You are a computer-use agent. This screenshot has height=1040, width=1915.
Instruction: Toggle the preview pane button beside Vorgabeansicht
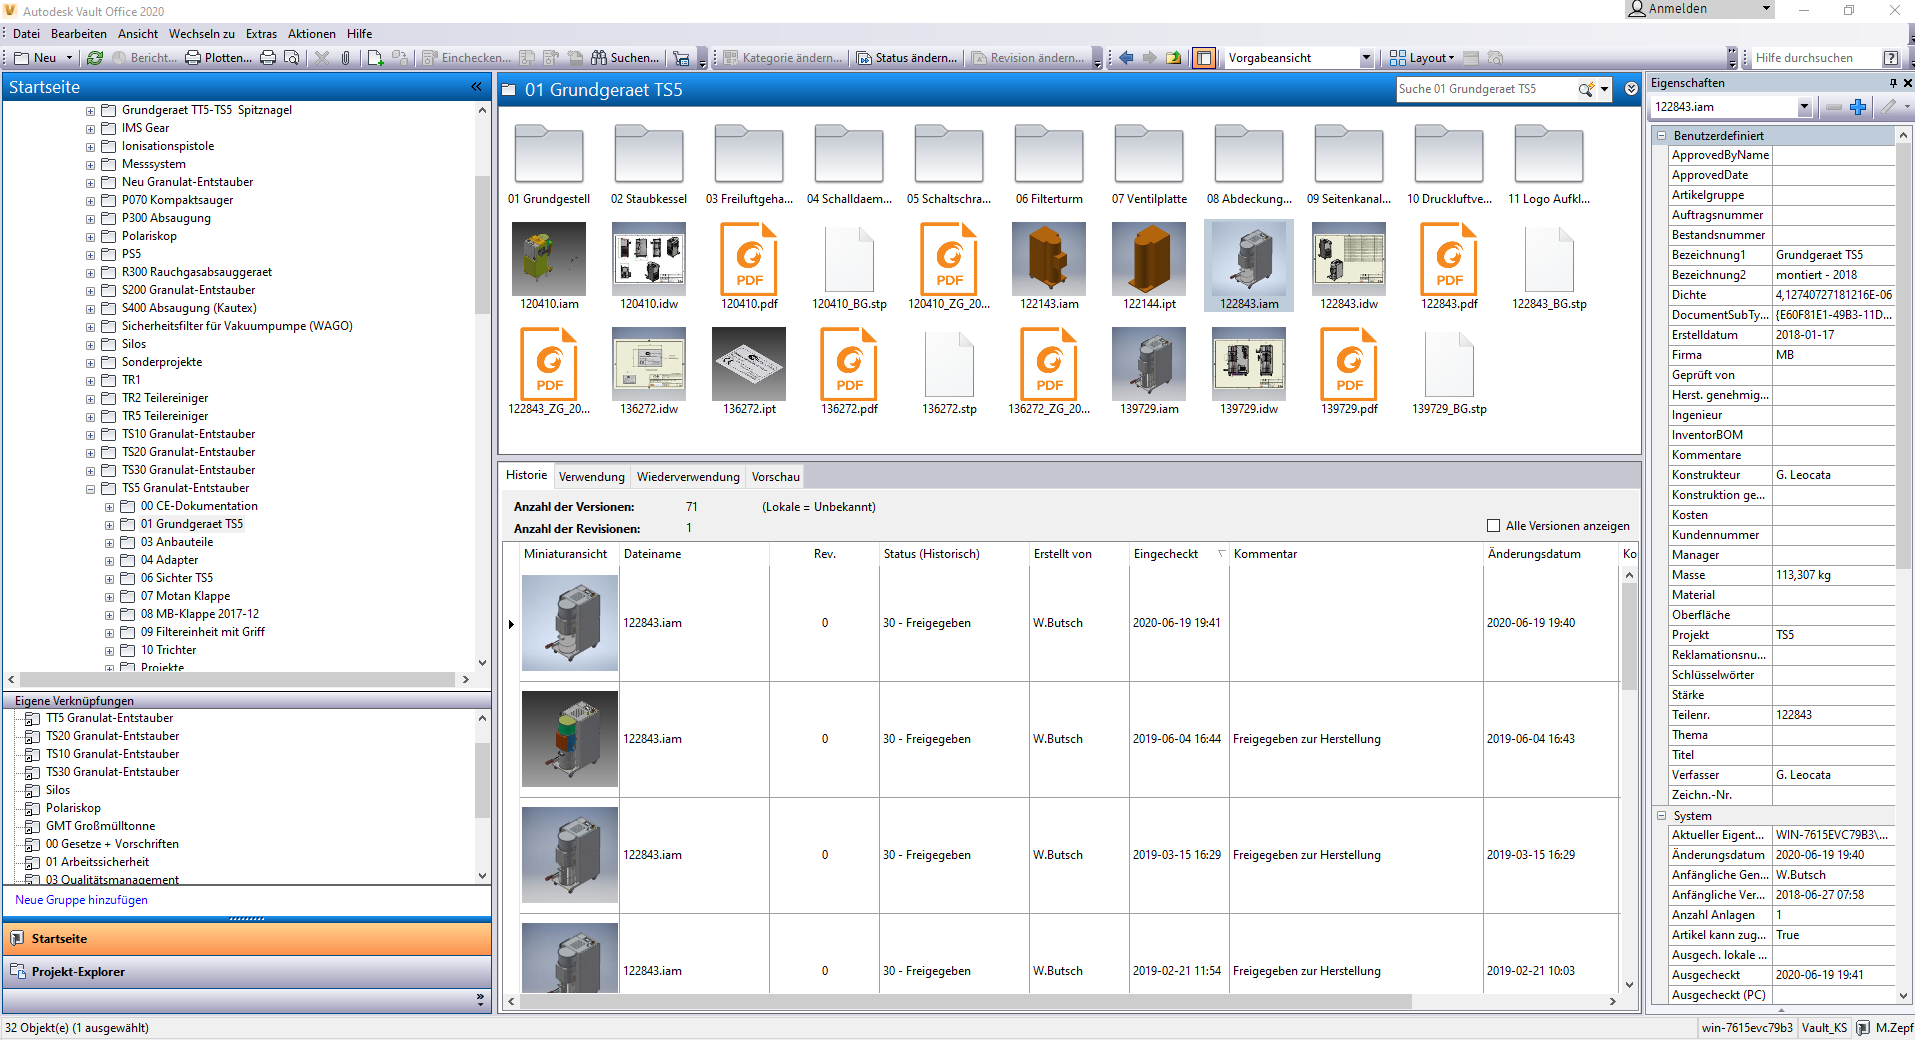(1204, 58)
